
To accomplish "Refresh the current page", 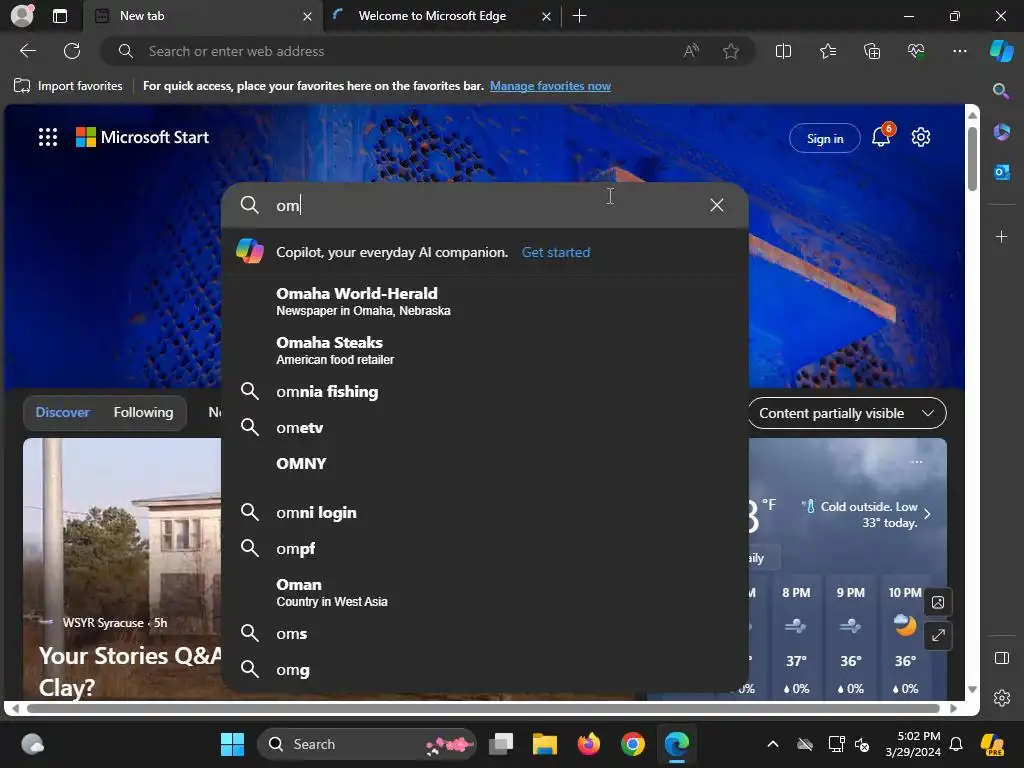I will tap(72, 51).
